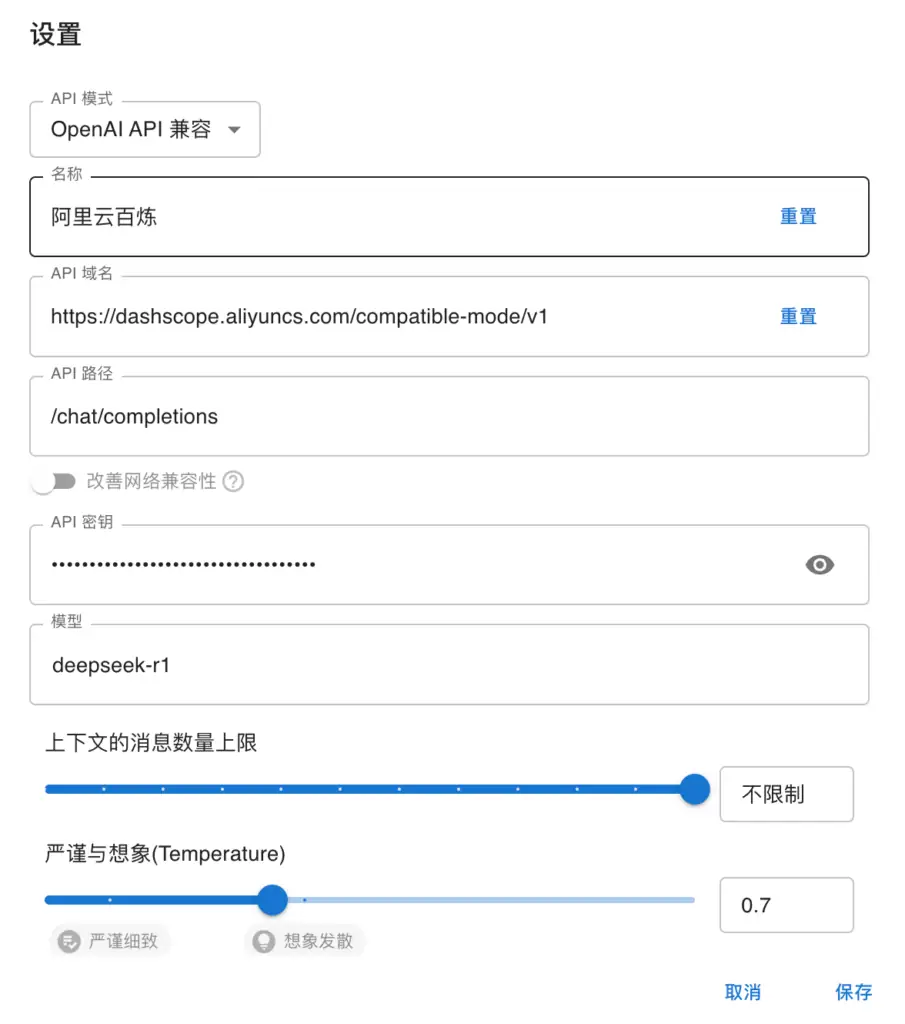905x1024 pixels.
Task: Reveal the API 密钥 with the eye icon
Action: click(820, 565)
